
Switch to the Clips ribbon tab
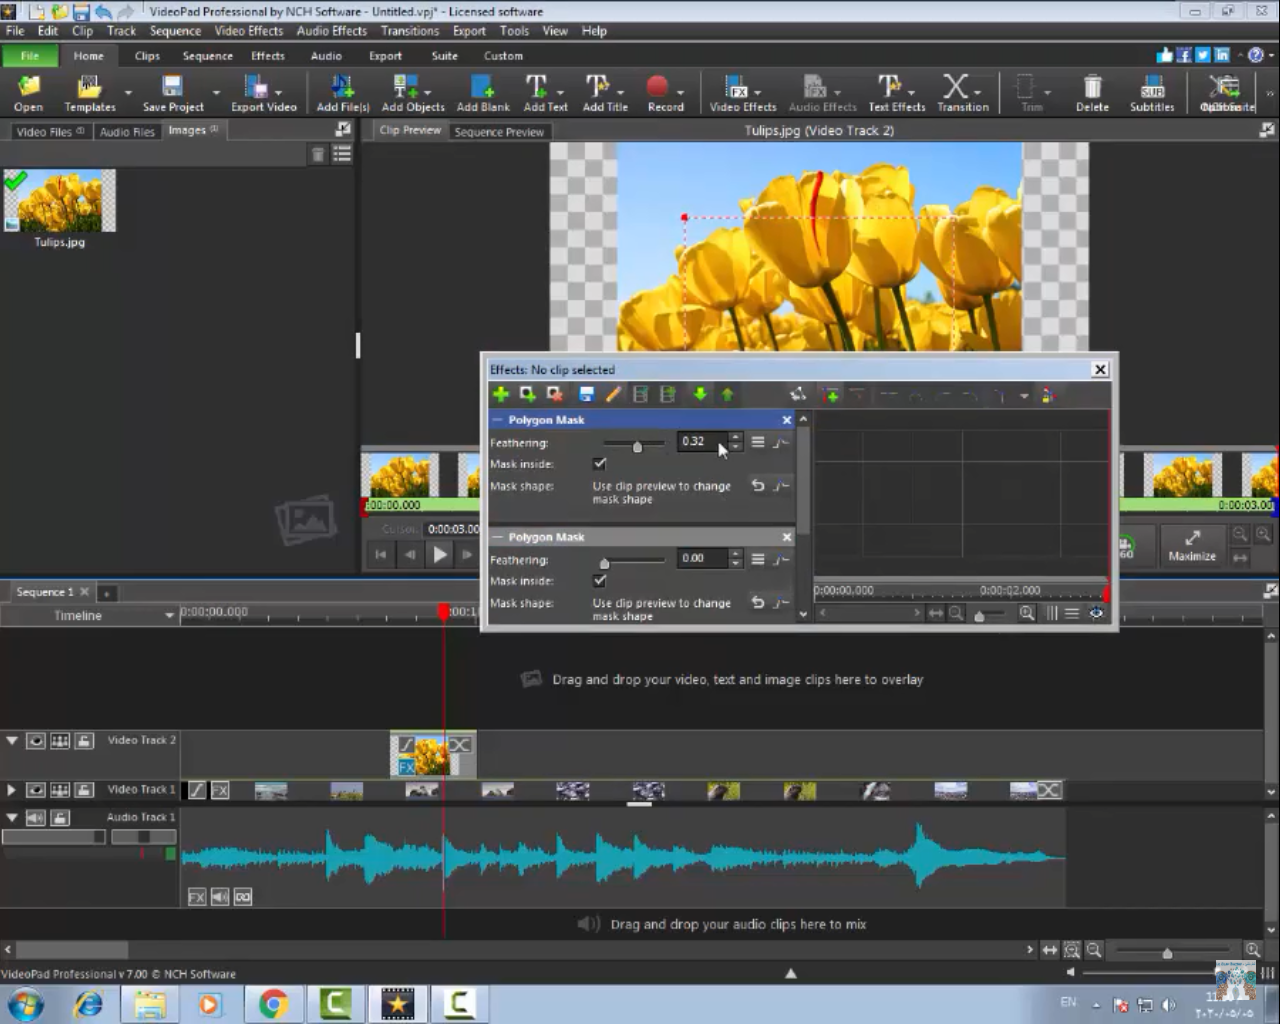tap(147, 56)
